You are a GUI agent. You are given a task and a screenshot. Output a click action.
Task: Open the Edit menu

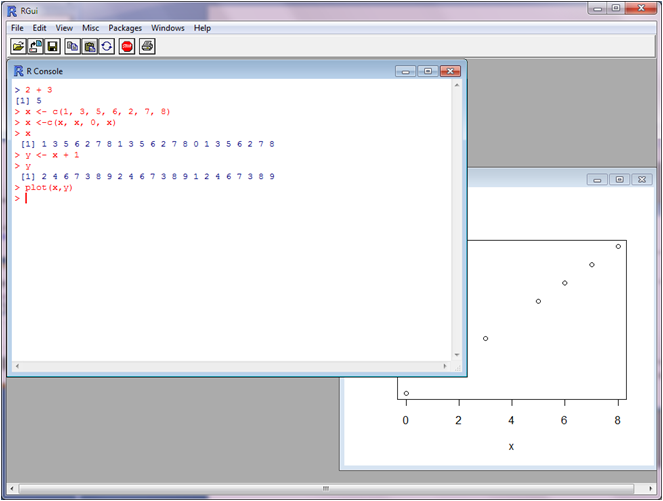(39, 28)
